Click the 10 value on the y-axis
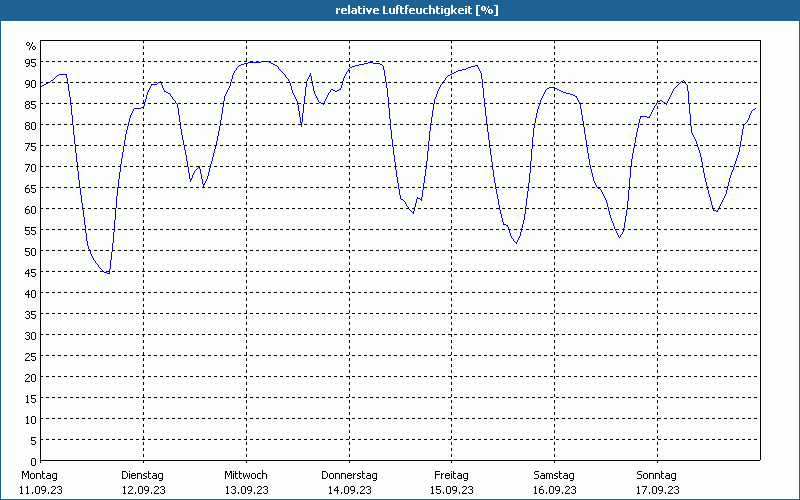The width and height of the screenshot is (800, 500). click(x=31, y=420)
